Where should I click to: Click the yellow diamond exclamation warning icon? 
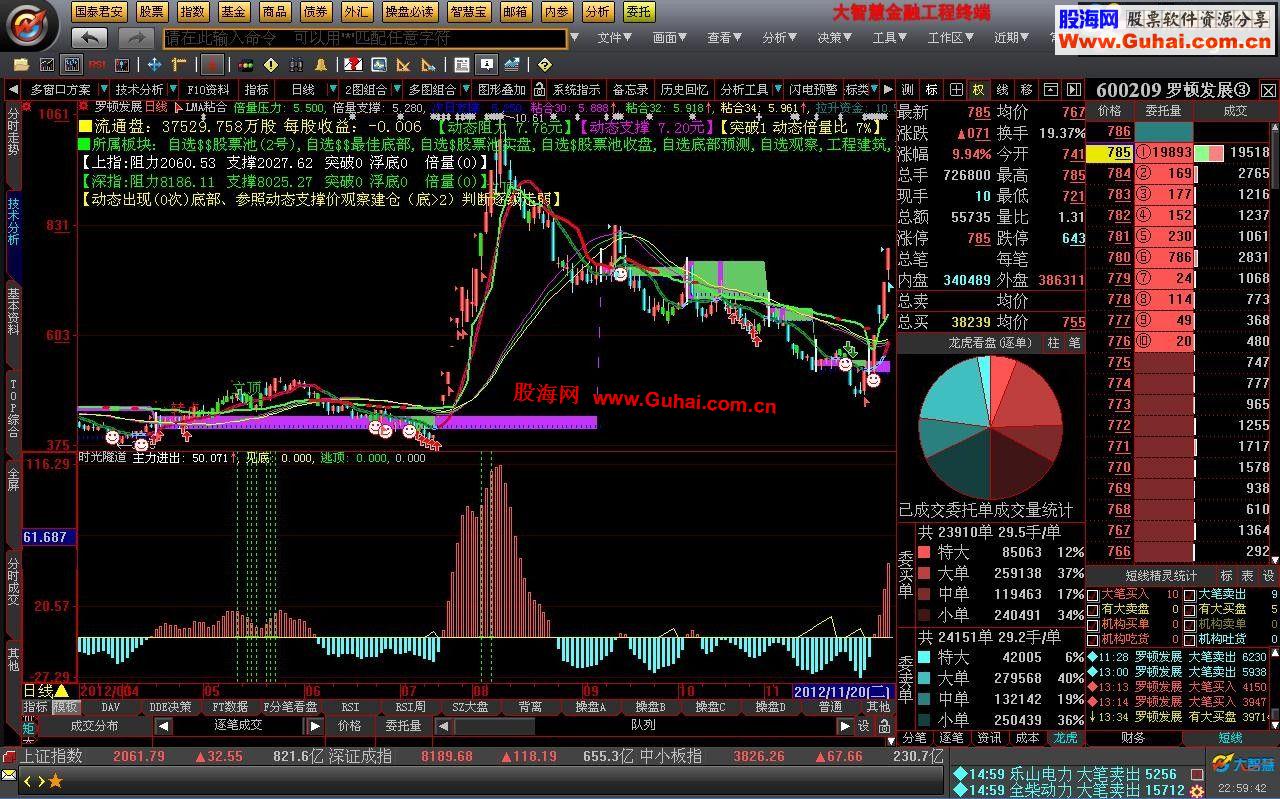[x=270, y=65]
